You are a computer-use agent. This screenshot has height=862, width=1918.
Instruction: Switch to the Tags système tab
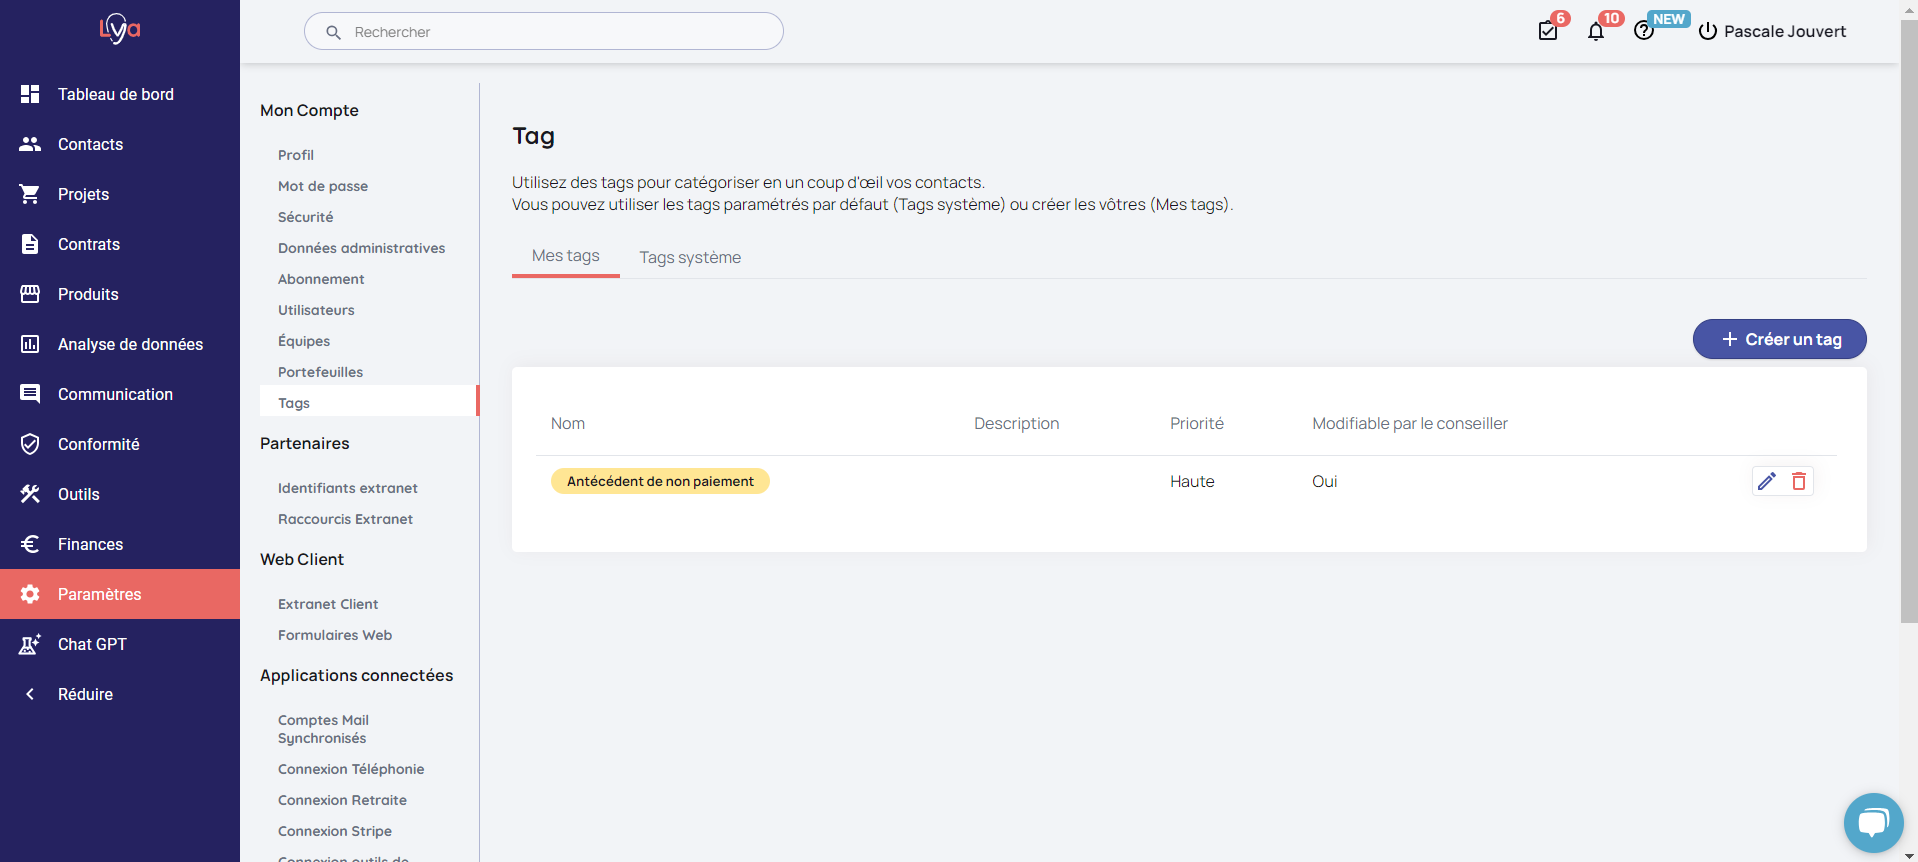(x=690, y=257)
